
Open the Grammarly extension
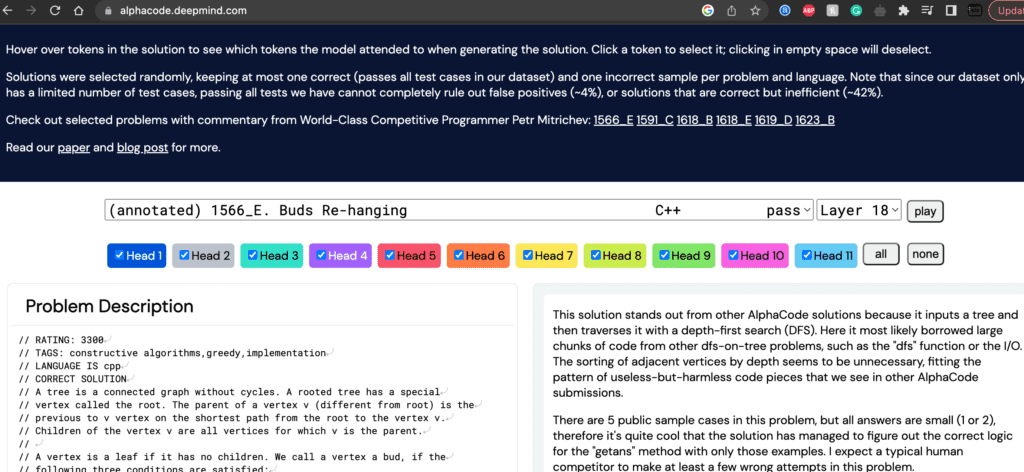pyautogui.click(x=856, y=10)
